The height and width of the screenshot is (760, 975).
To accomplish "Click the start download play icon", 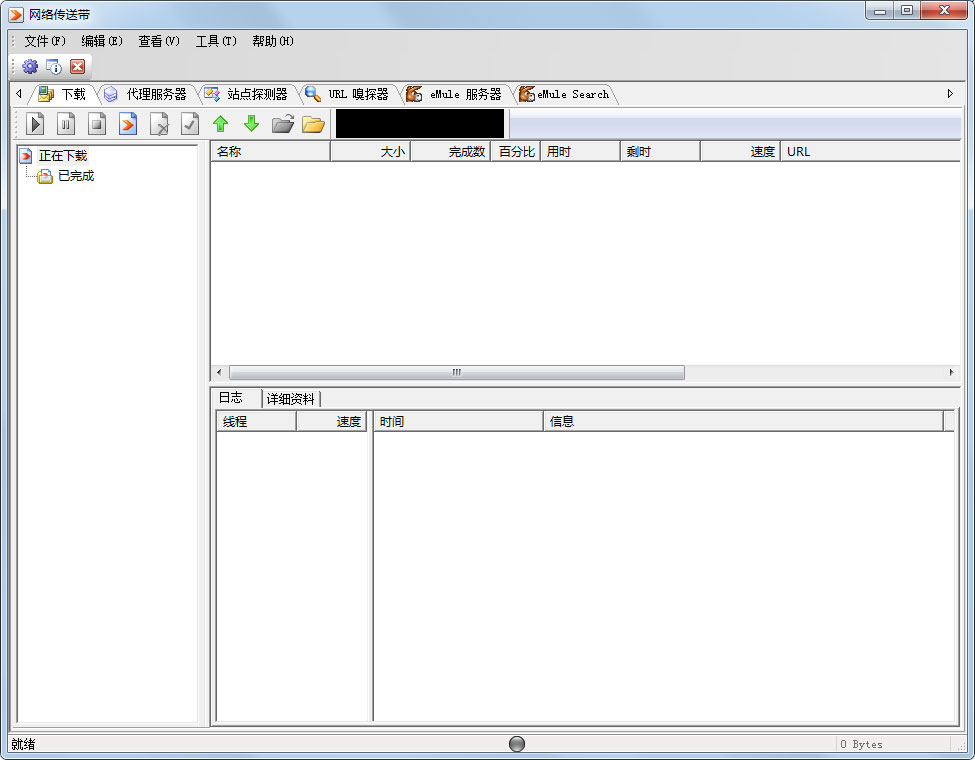I will pyautogui.click(x=36, y=124).
